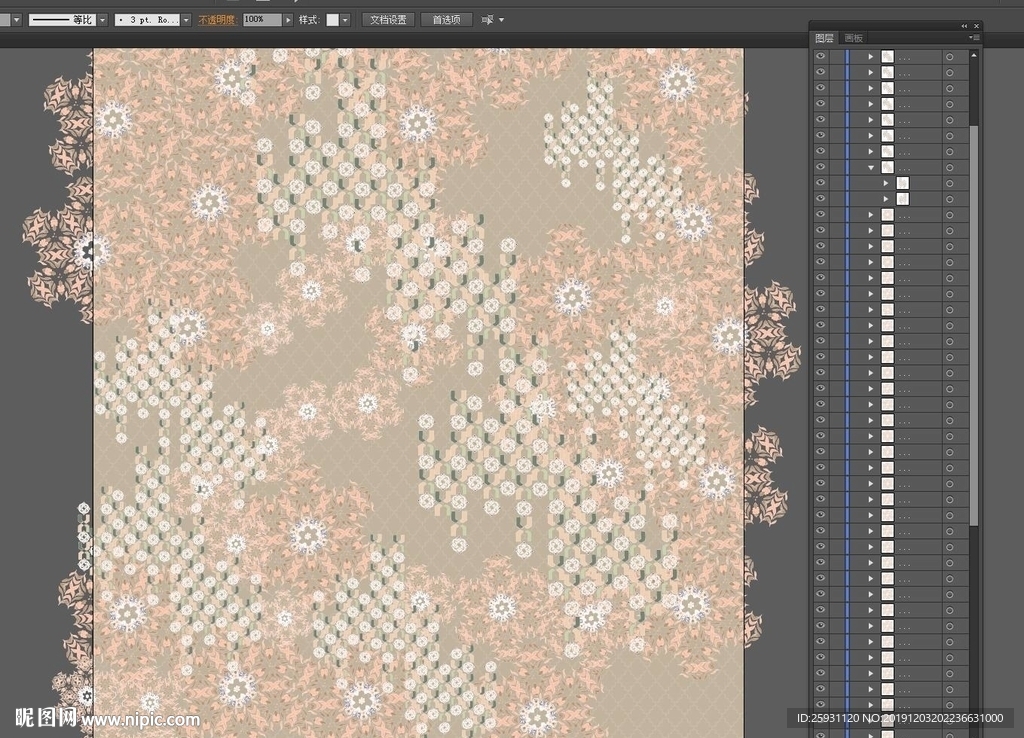Open the opacity slider arrow beside 100%
1024x738 pixels.
point(289,19)
